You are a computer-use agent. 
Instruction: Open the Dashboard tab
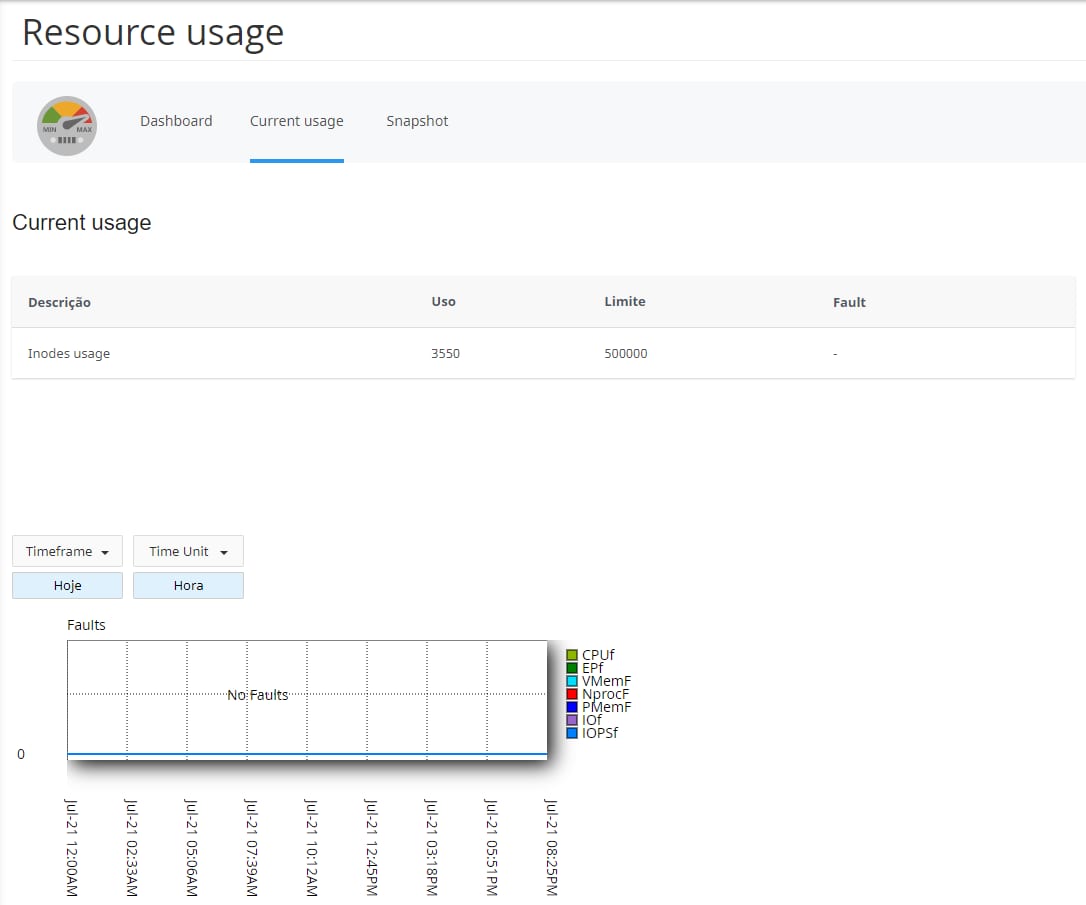176,121
